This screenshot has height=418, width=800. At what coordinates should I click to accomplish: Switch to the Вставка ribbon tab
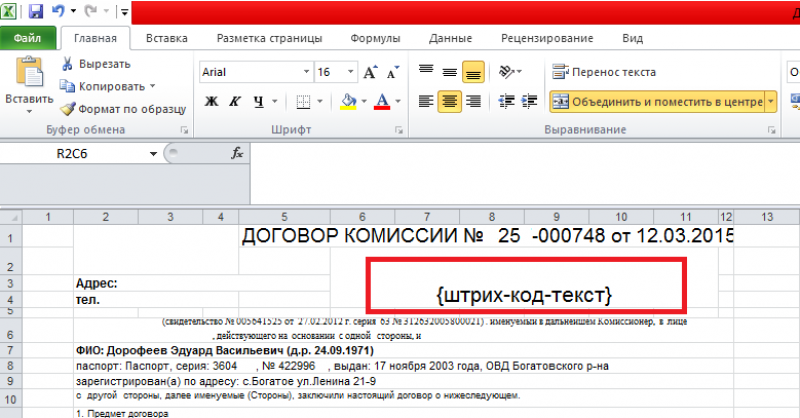tap(166, 38)
